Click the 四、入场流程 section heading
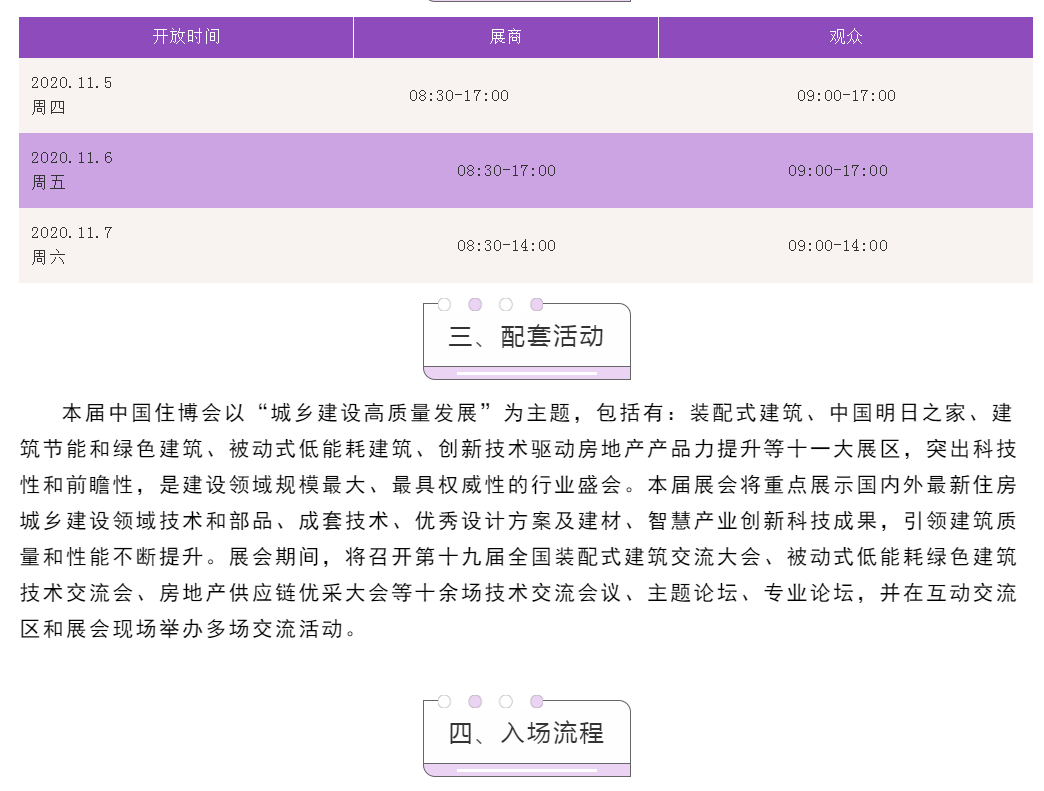Screen dimensions: 1044x791 click(x=526, y=733)
